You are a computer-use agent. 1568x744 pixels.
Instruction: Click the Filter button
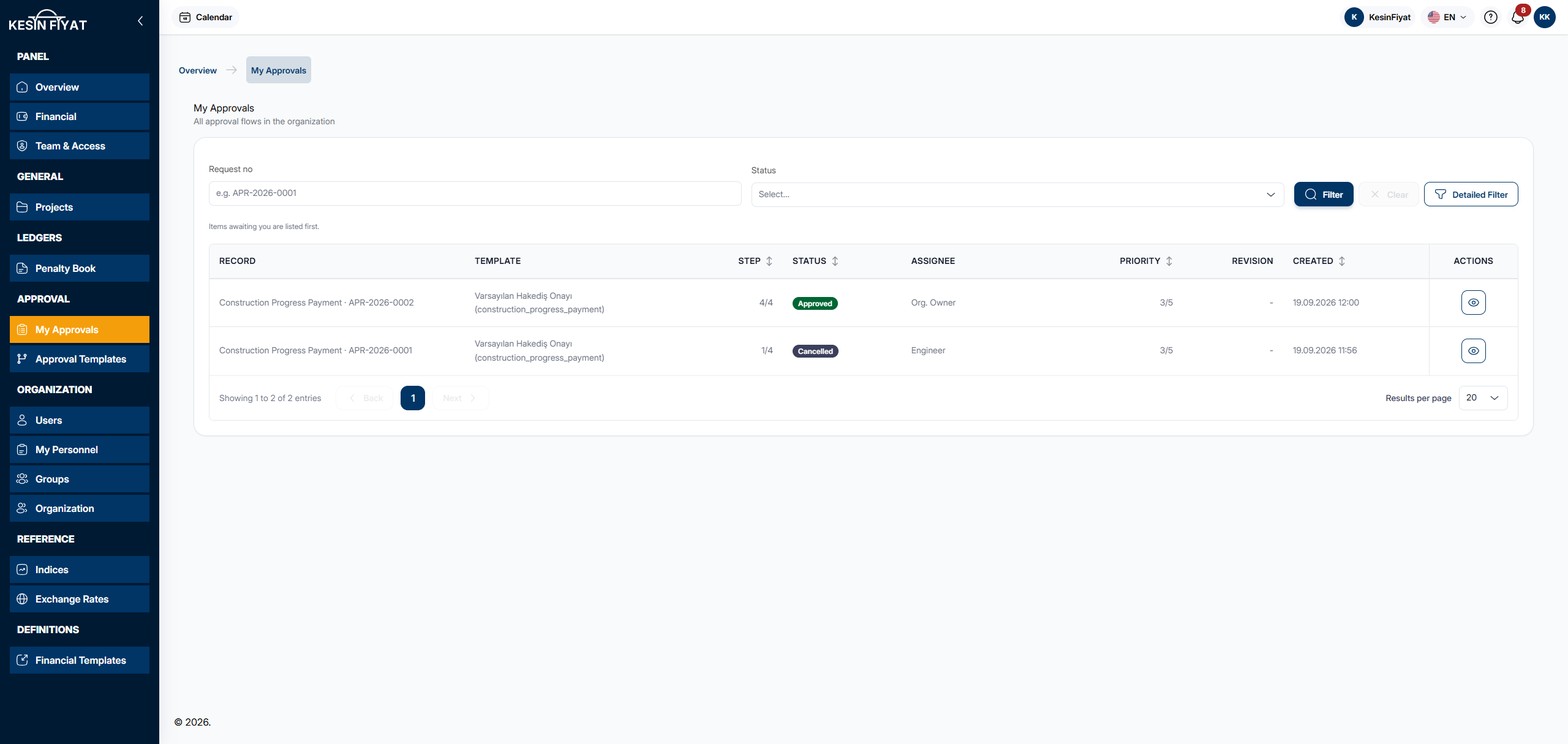[x=1323, y=194]
